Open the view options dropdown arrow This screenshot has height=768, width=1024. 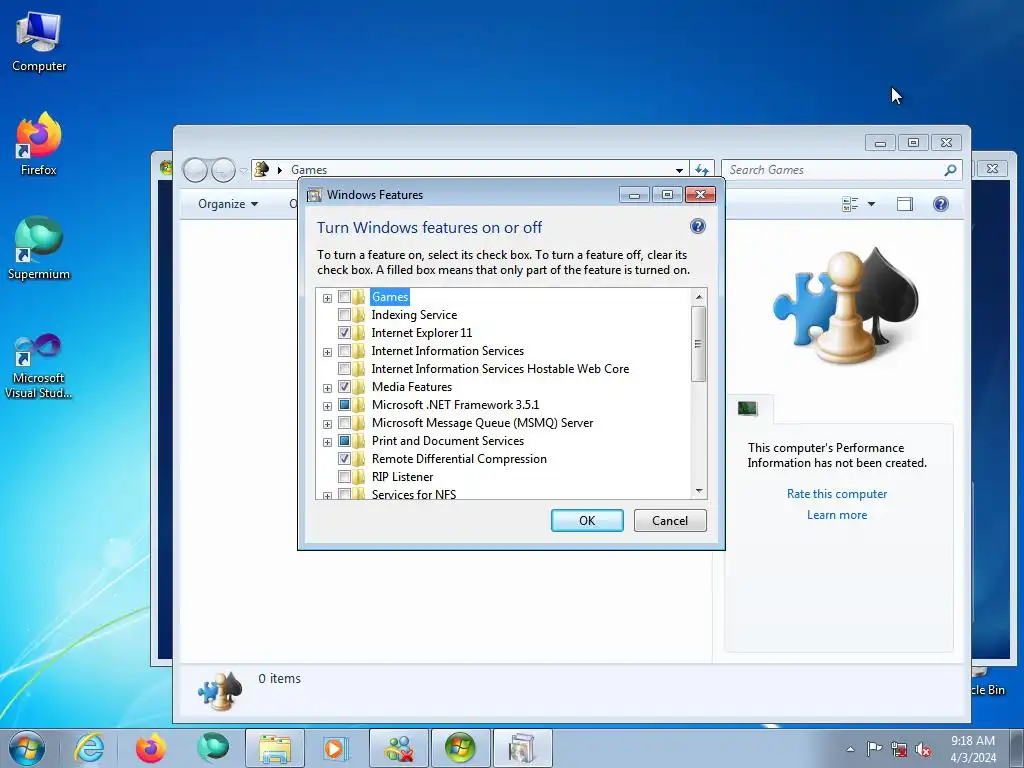pyautogui.click(x=871, y=204)
